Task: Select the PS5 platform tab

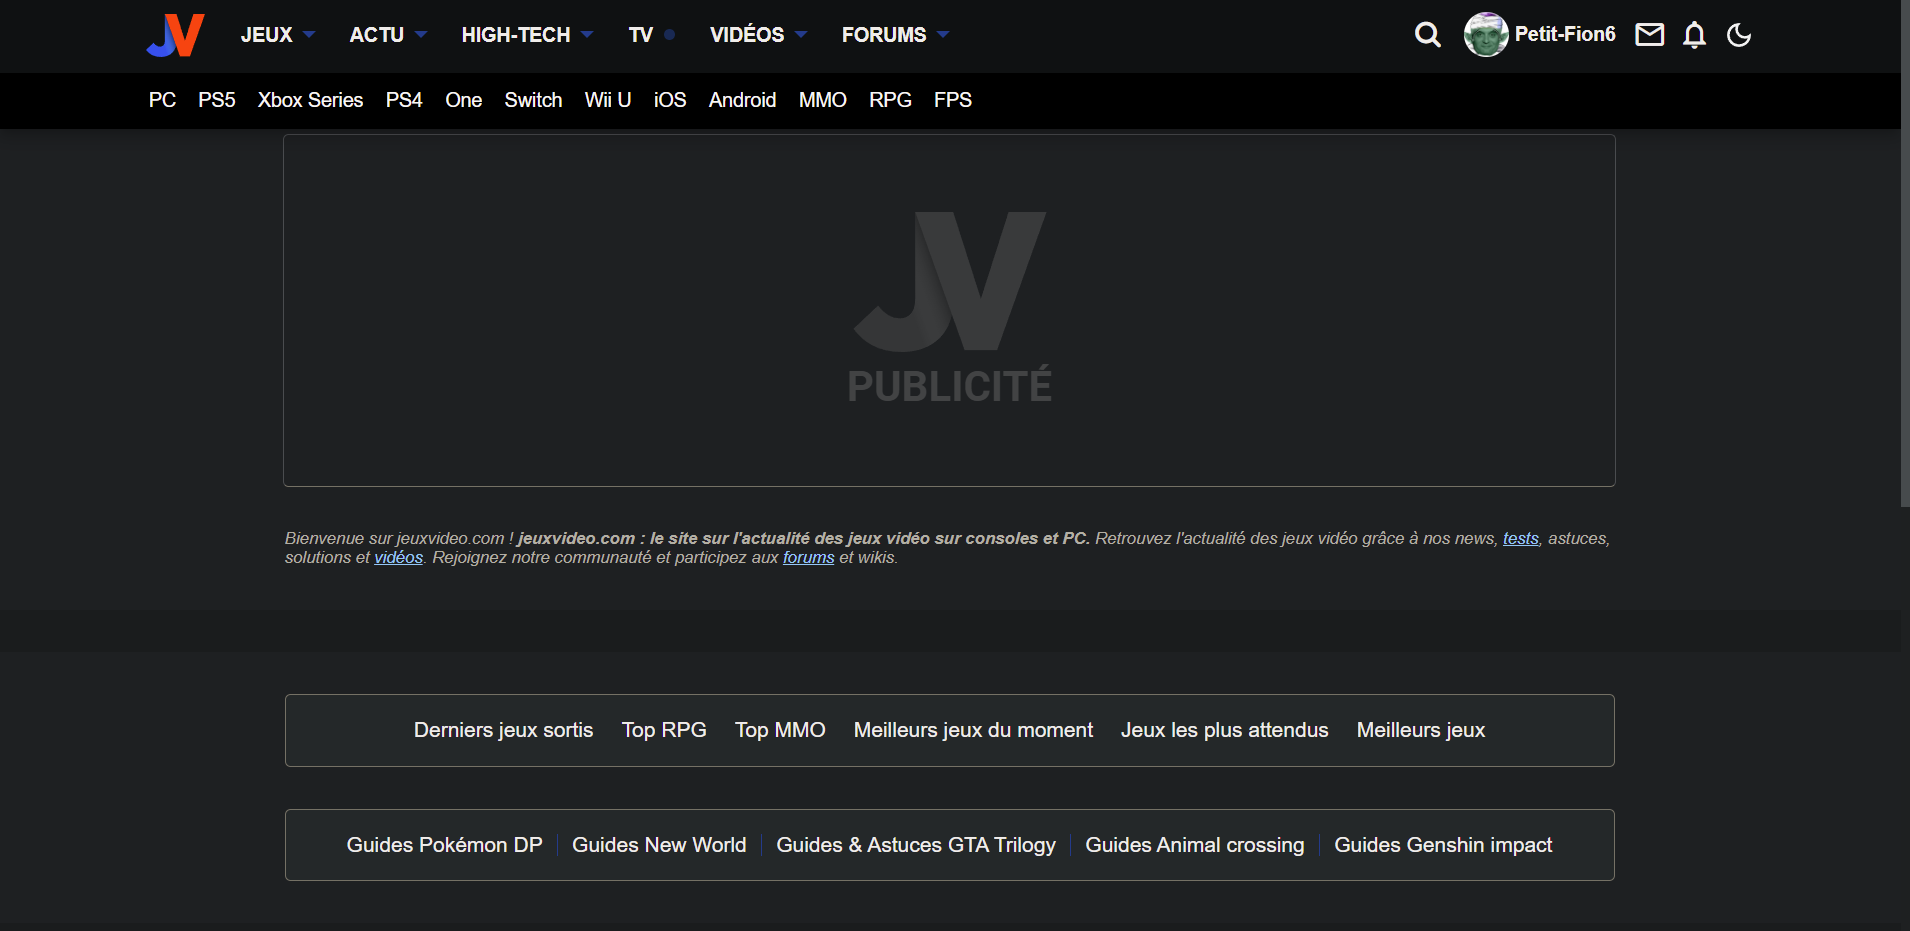Action: (216, 100)
